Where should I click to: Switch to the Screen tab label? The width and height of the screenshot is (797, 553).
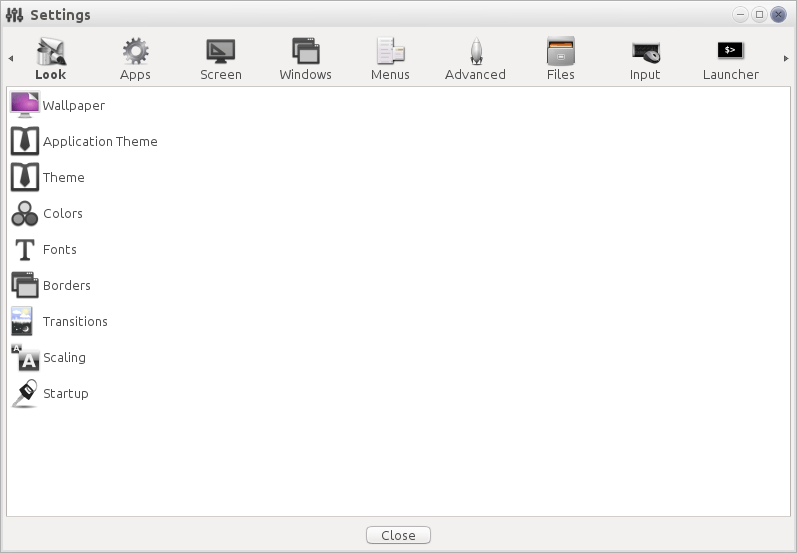pyautogui.click(x=221, y=74)
